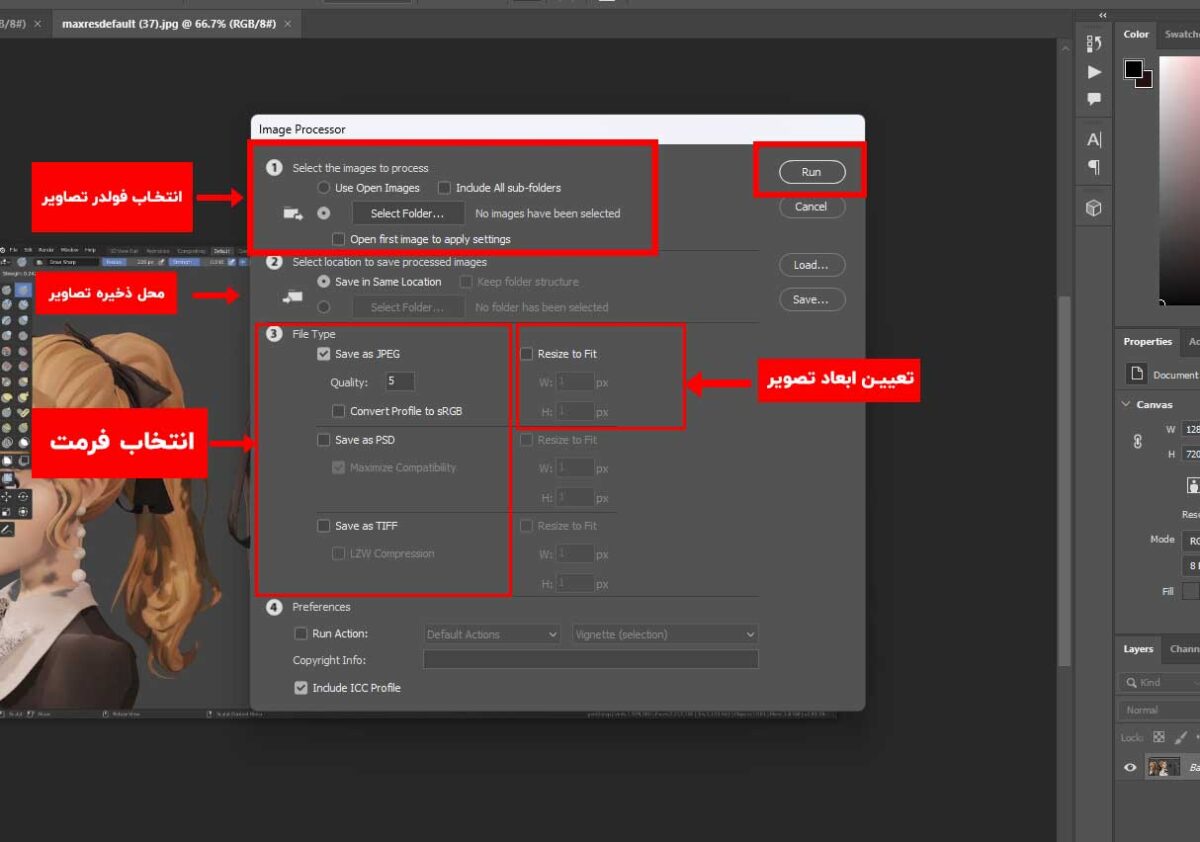The image size is (1200, 842).
Task: Enable the Save as TIFF checkbox
Action: point(323,525)
